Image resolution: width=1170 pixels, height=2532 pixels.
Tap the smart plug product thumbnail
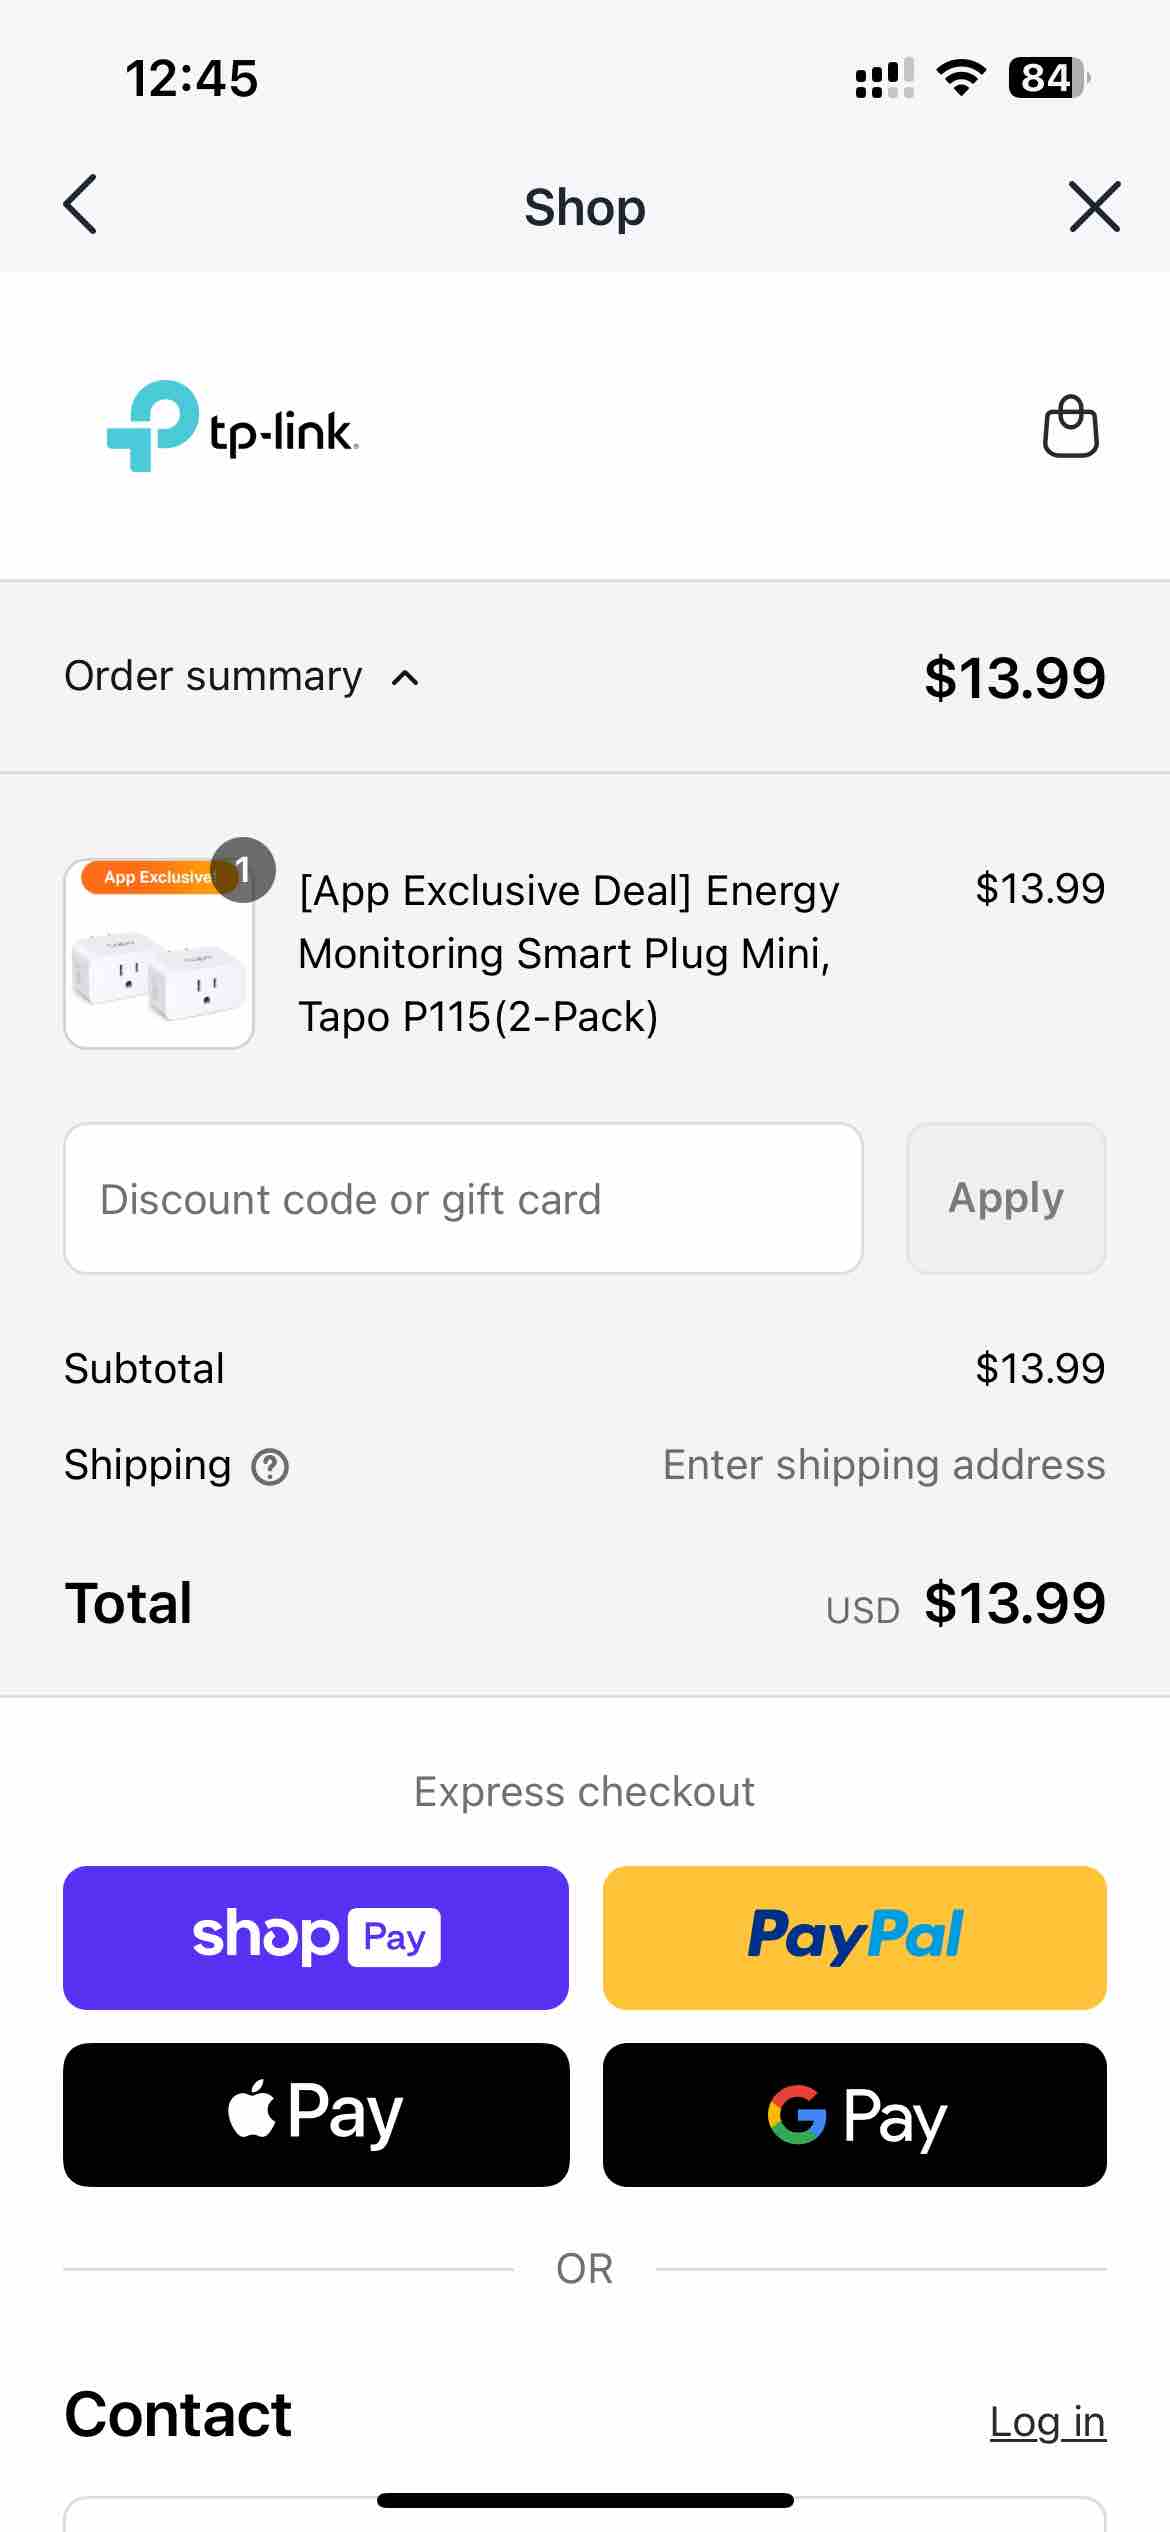coord(159,954)
